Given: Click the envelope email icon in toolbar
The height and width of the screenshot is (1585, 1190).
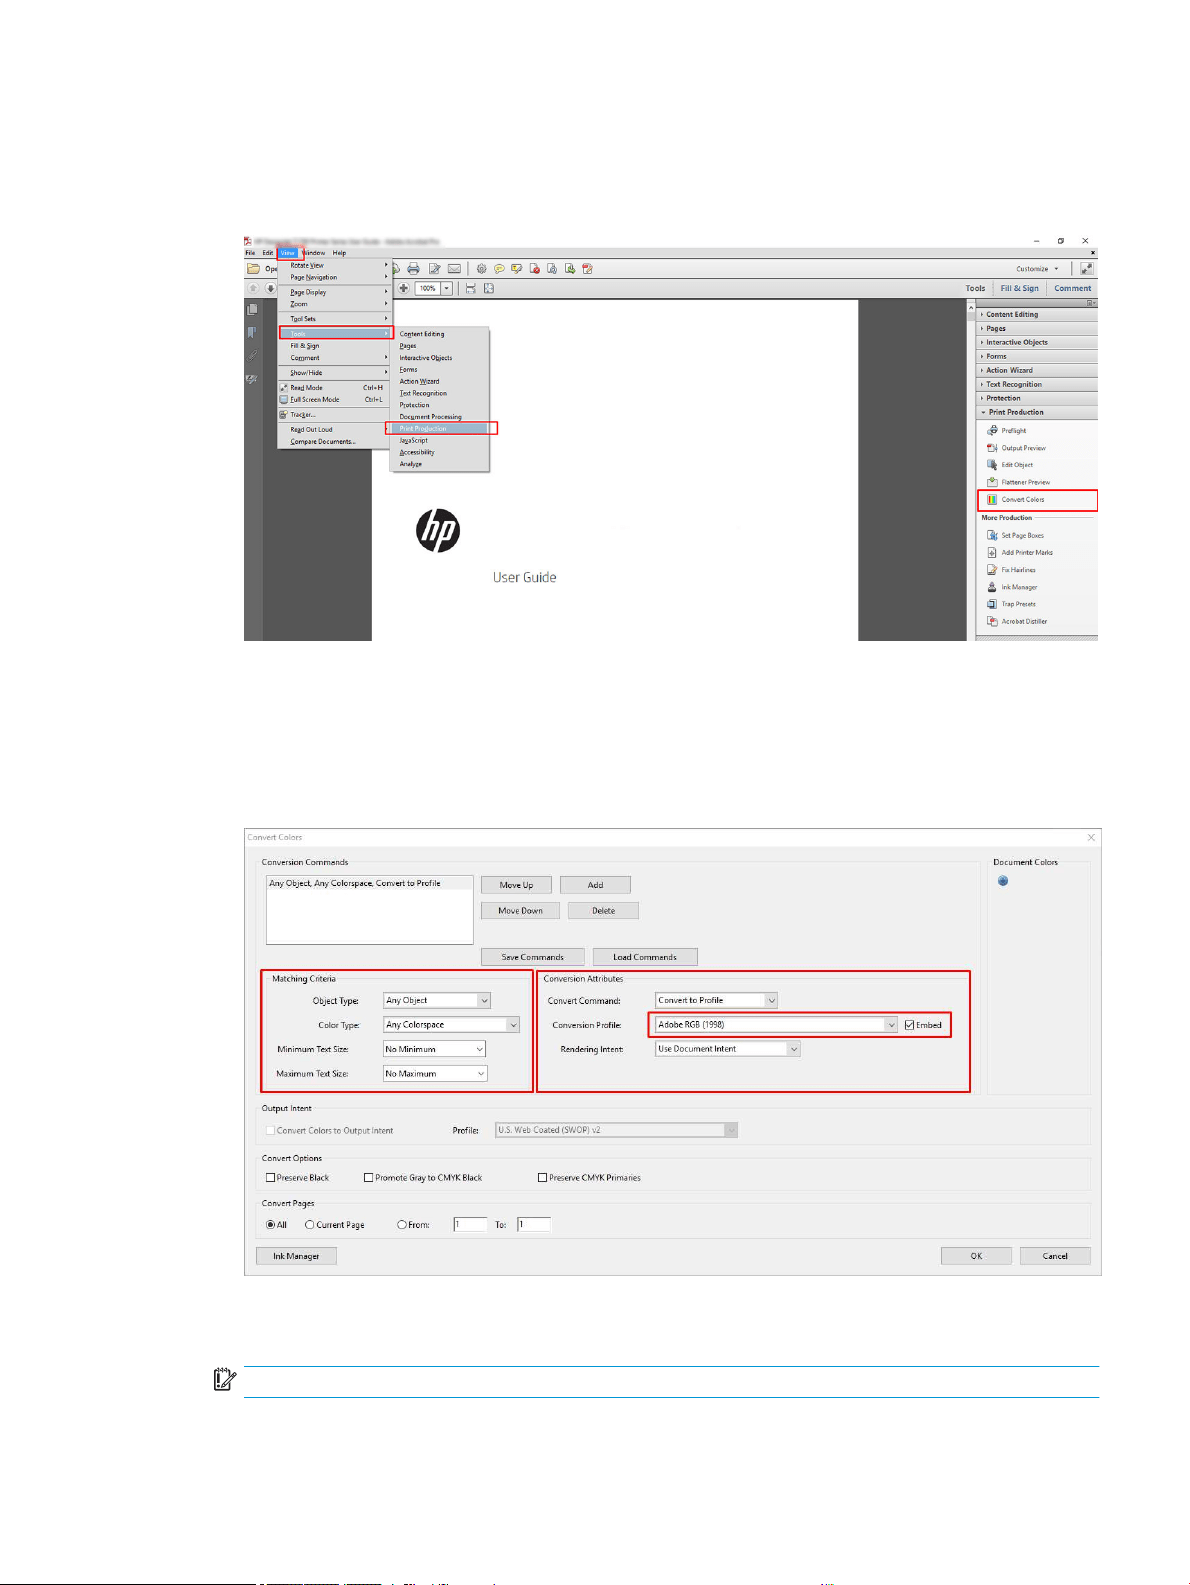Looking at the screenshot, I should 454,269.
